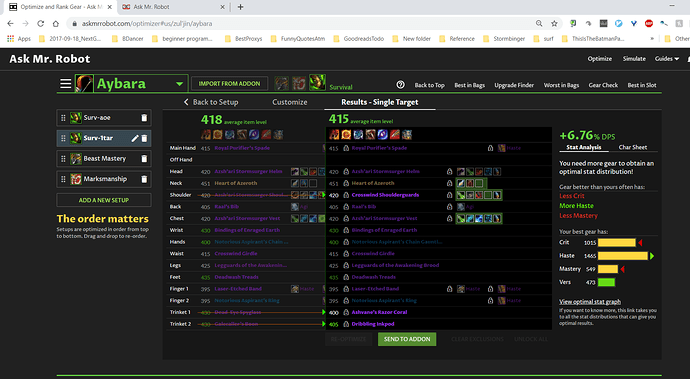
Task: Open the Upgrade Finder link
Action: 514,85
